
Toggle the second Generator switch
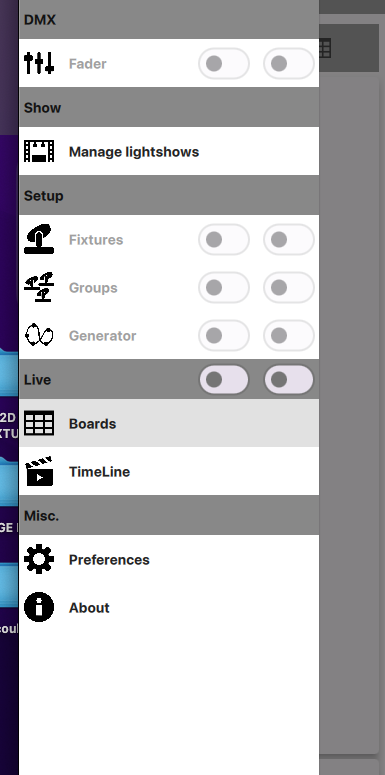pos(289,335)
